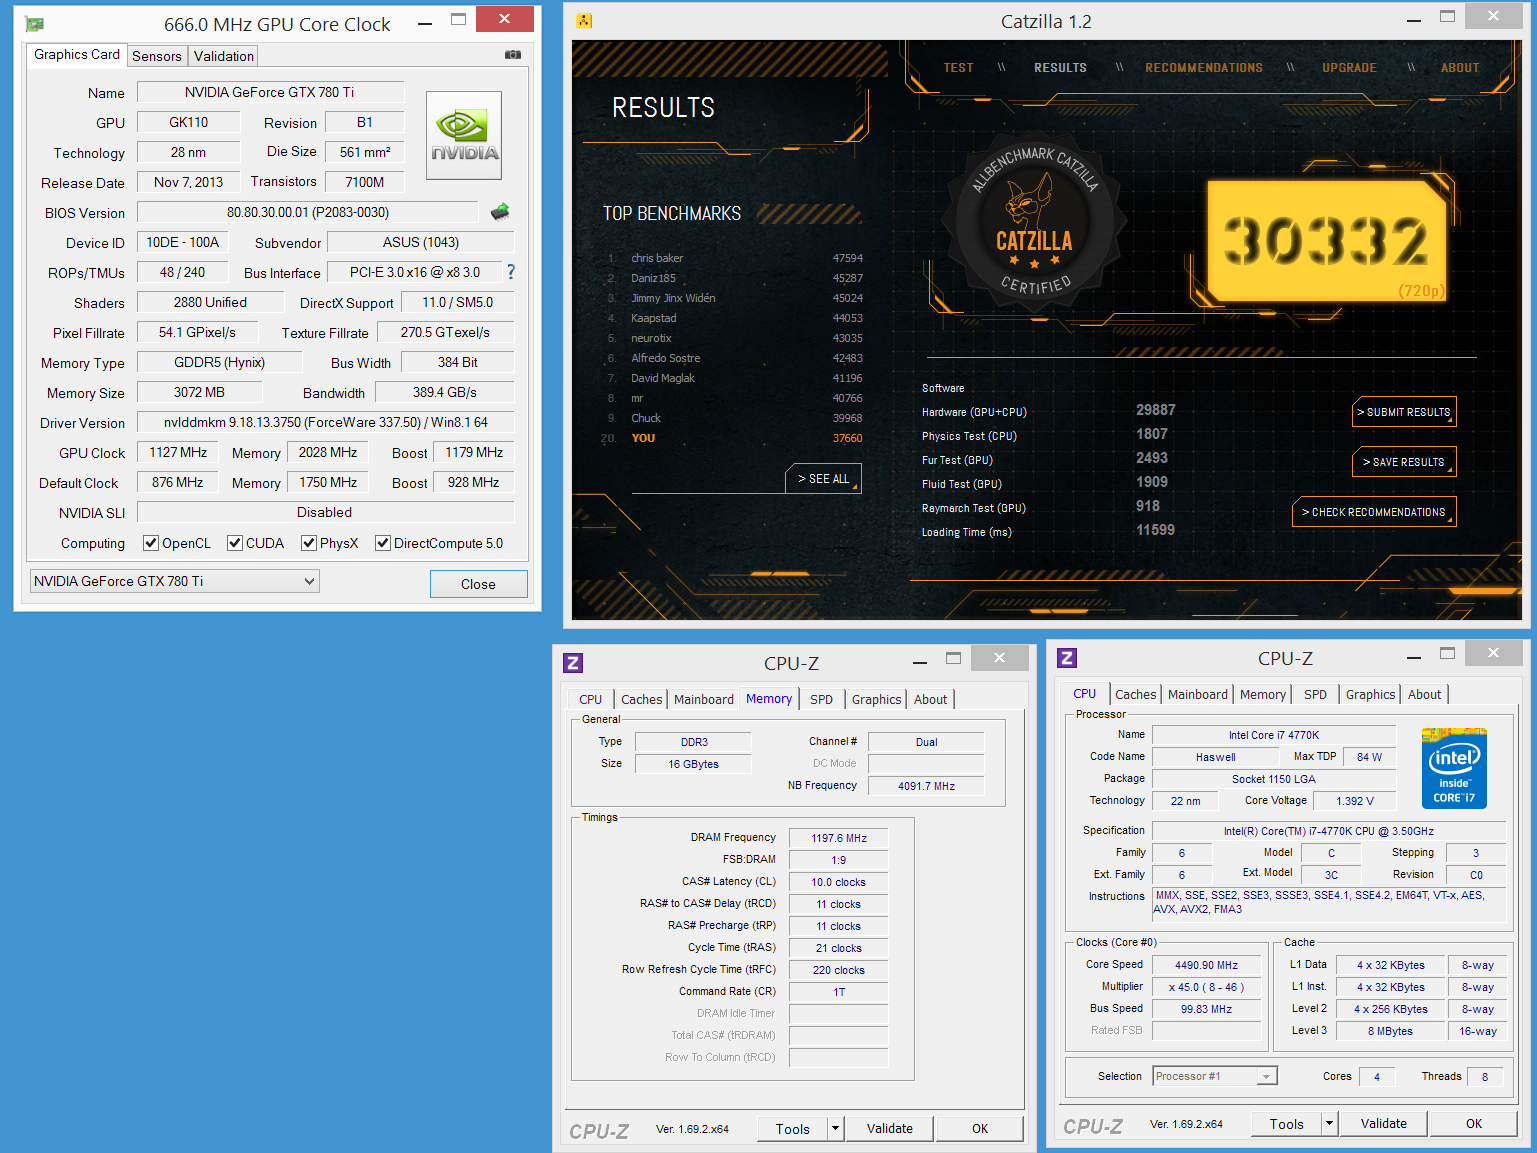Viewport: 1537px width, 1153px height.
Task: Click the NB Frequency value 4091.7 MHz
Action: coord(926,786)
